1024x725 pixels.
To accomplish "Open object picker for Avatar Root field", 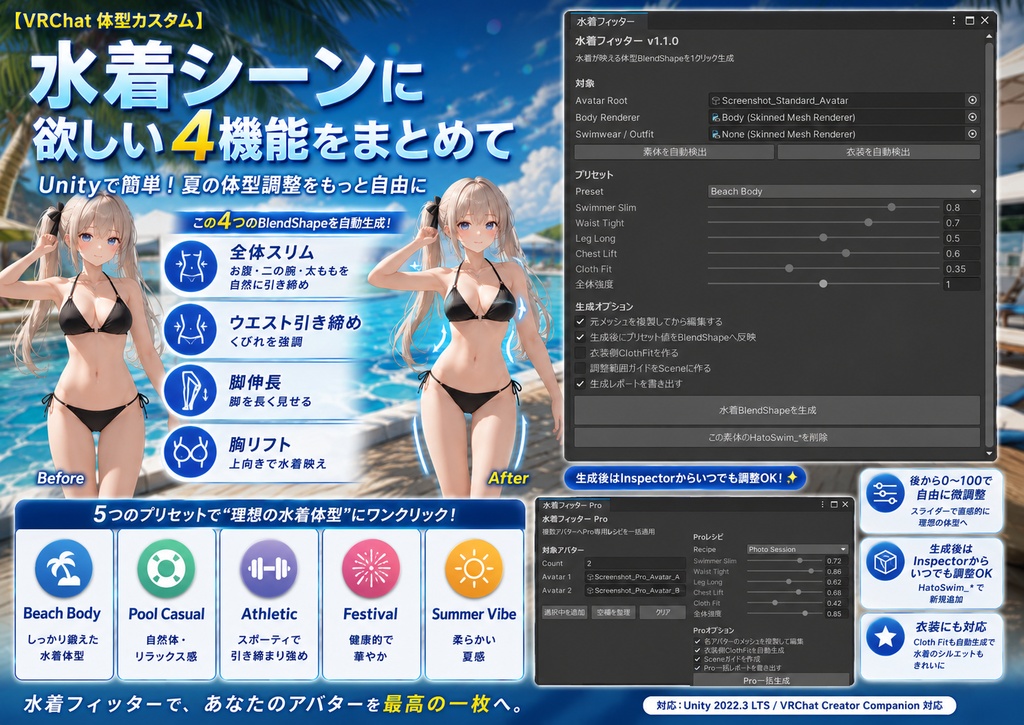I will (972, 100).
